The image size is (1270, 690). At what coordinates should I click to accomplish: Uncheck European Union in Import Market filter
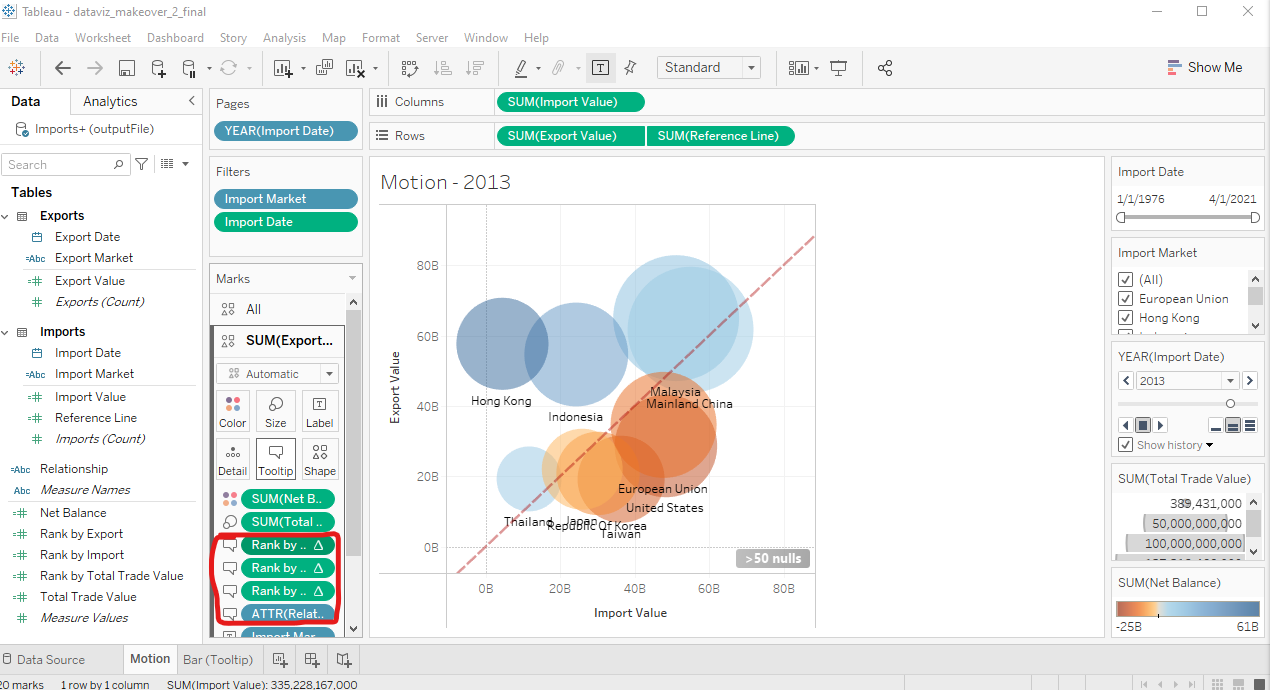[1126, 299]
